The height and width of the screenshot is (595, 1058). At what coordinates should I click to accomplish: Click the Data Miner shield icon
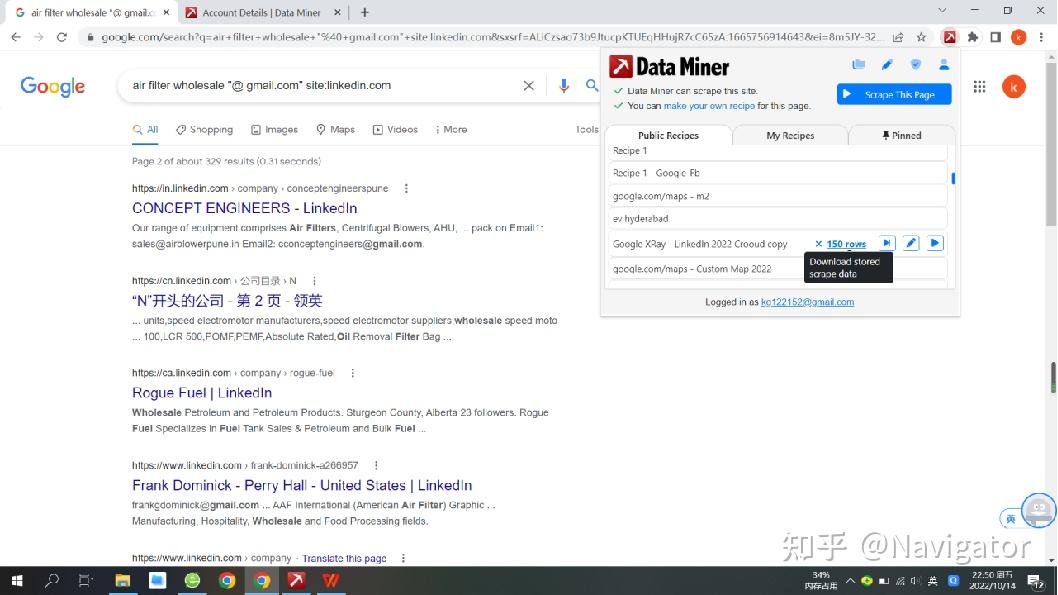tap(916, 65)
